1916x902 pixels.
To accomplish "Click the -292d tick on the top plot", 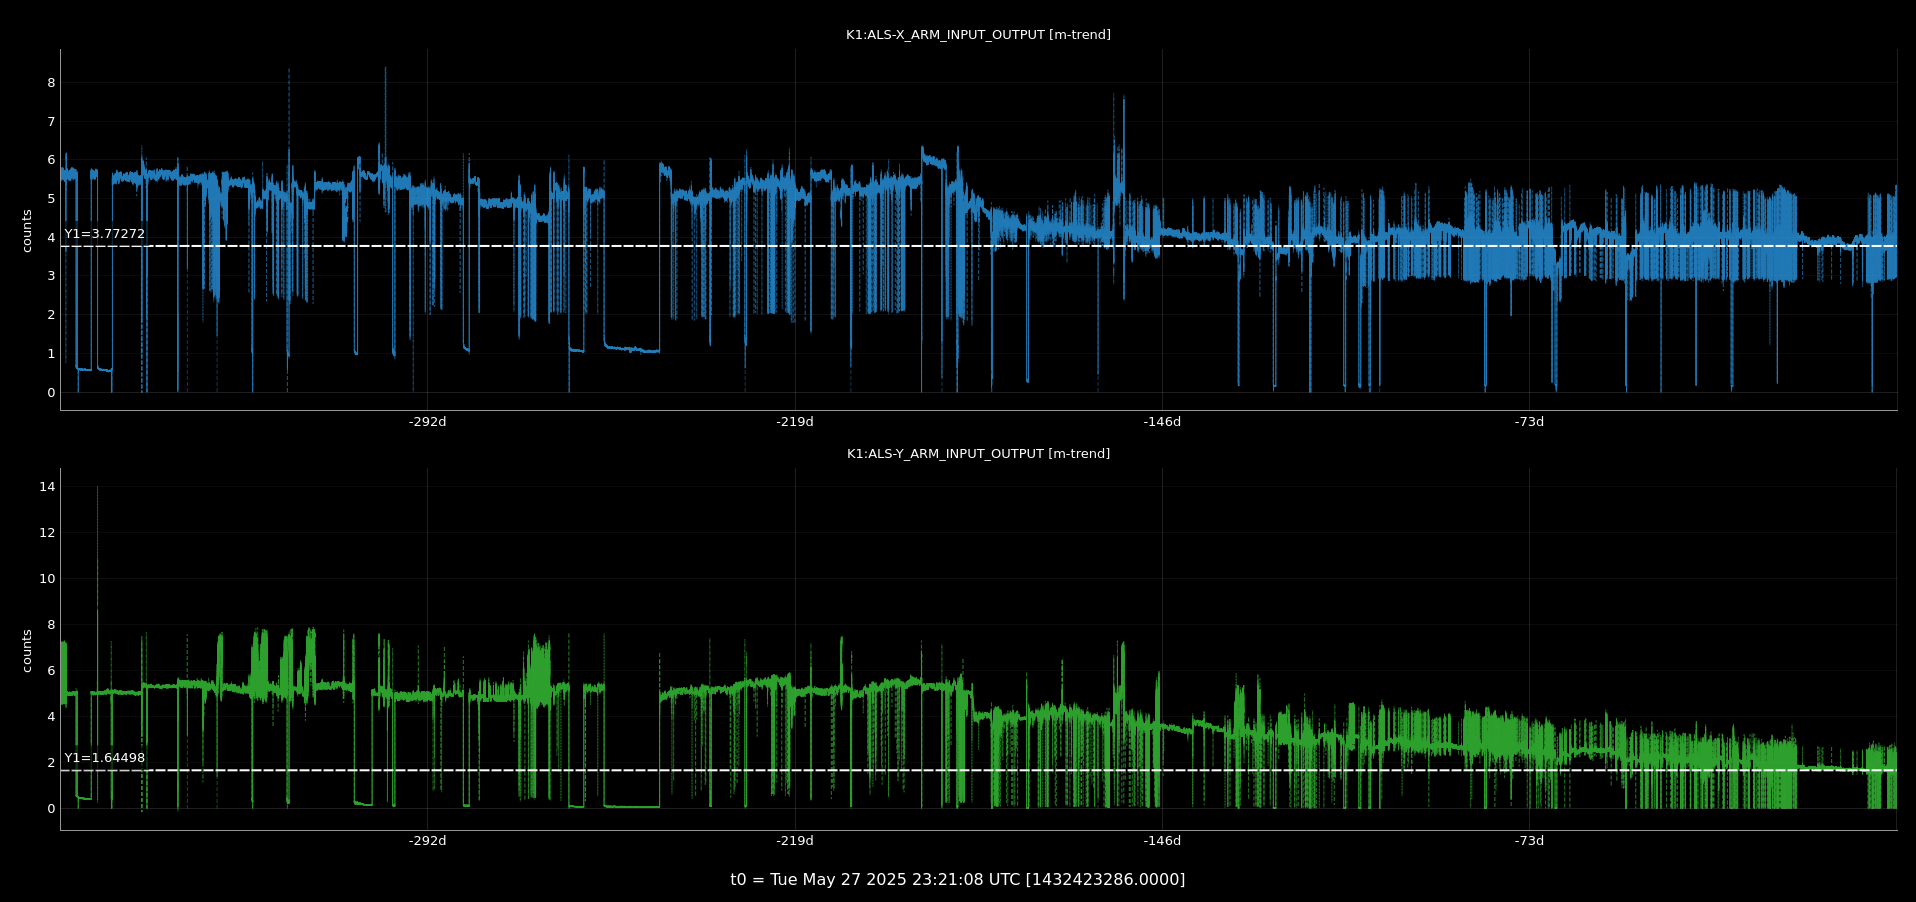I will tap(427, 422).
